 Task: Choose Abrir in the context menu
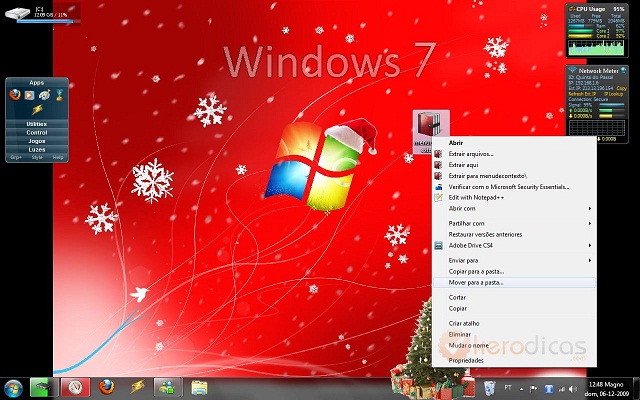tap(514, 143)
